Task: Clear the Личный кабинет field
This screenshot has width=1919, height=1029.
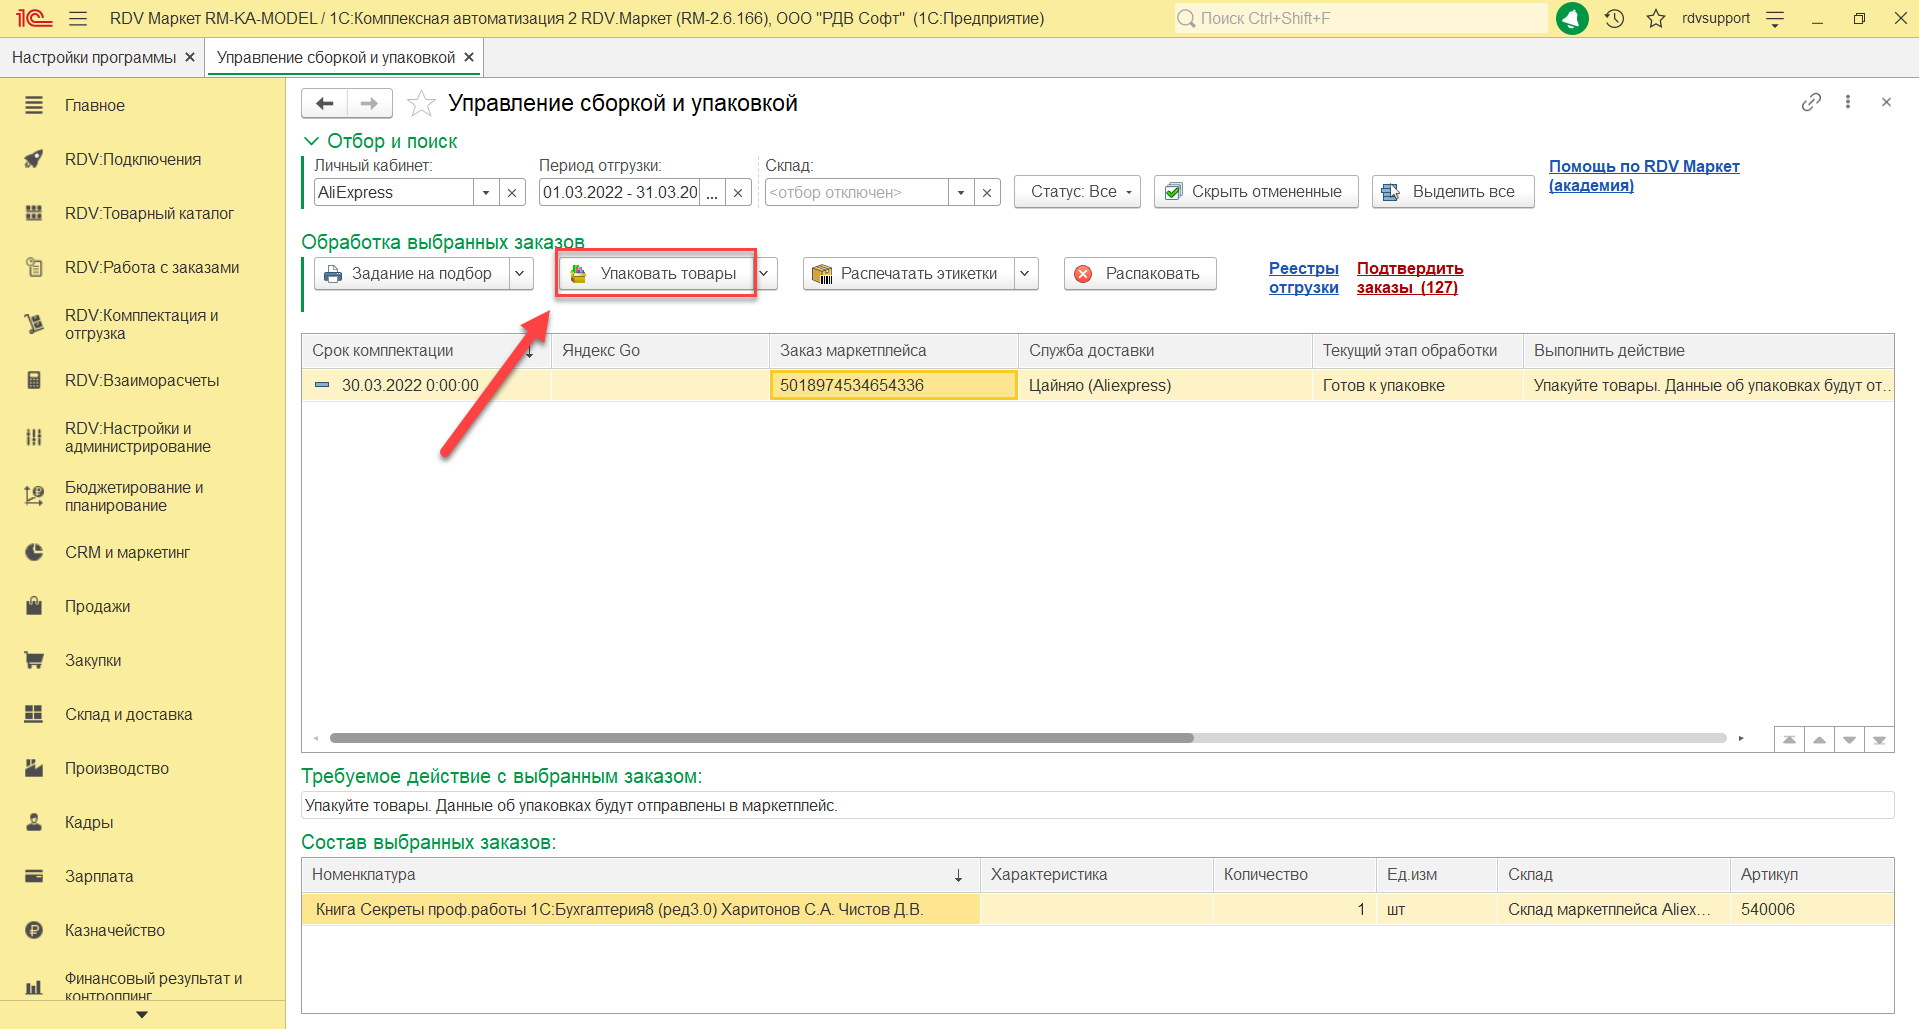Action: point(512,192)
